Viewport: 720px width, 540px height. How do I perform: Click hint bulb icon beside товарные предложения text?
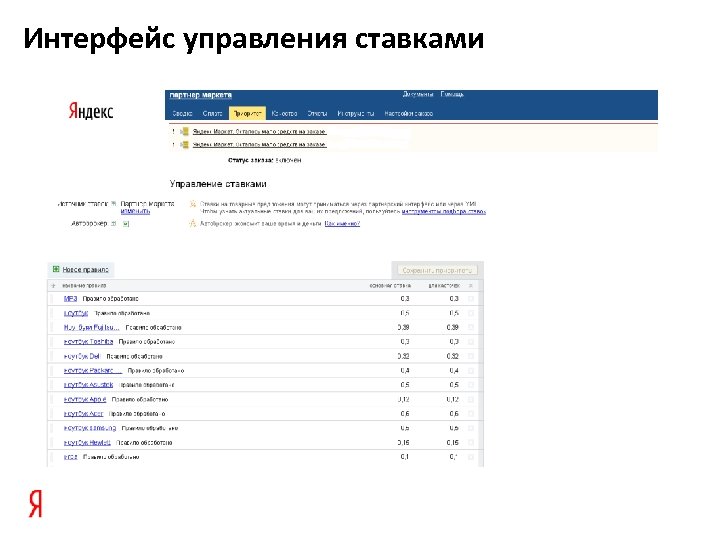[x=193, y=204]
